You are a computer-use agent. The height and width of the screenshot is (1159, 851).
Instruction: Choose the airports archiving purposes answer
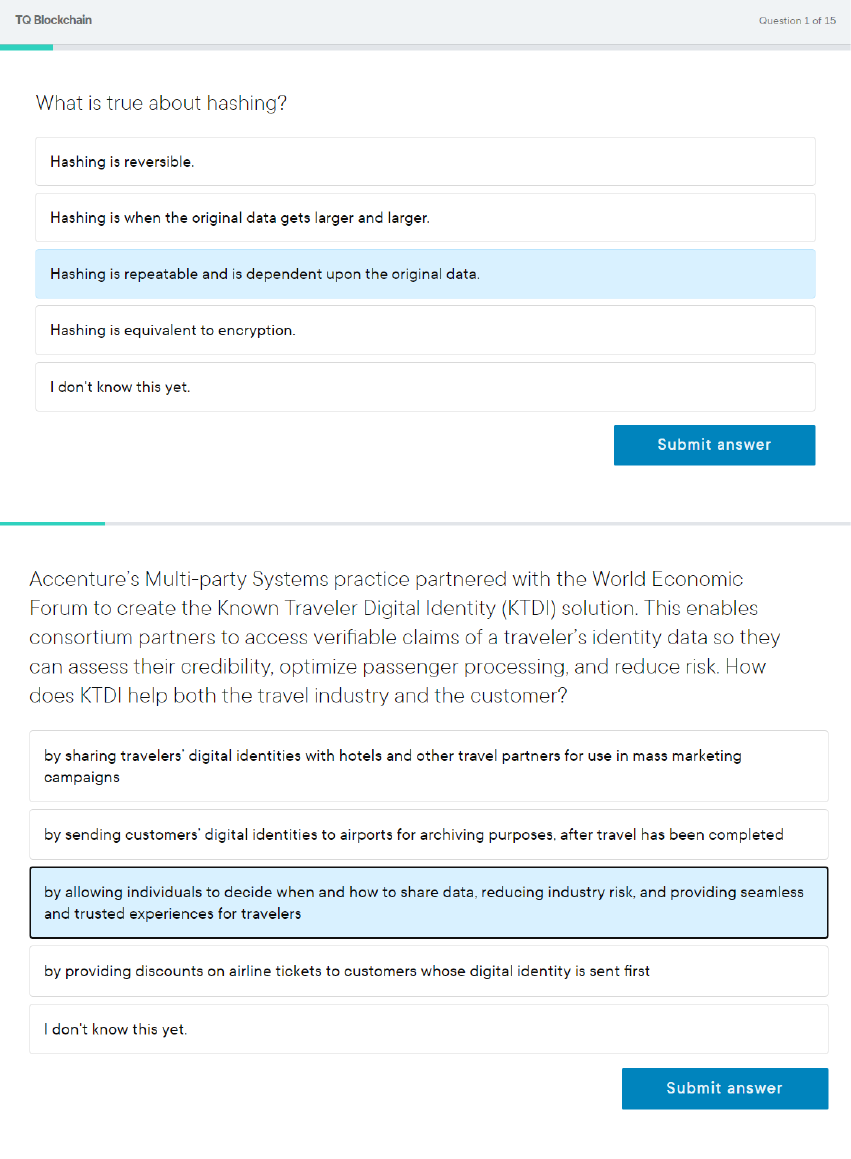click(428, 835)
